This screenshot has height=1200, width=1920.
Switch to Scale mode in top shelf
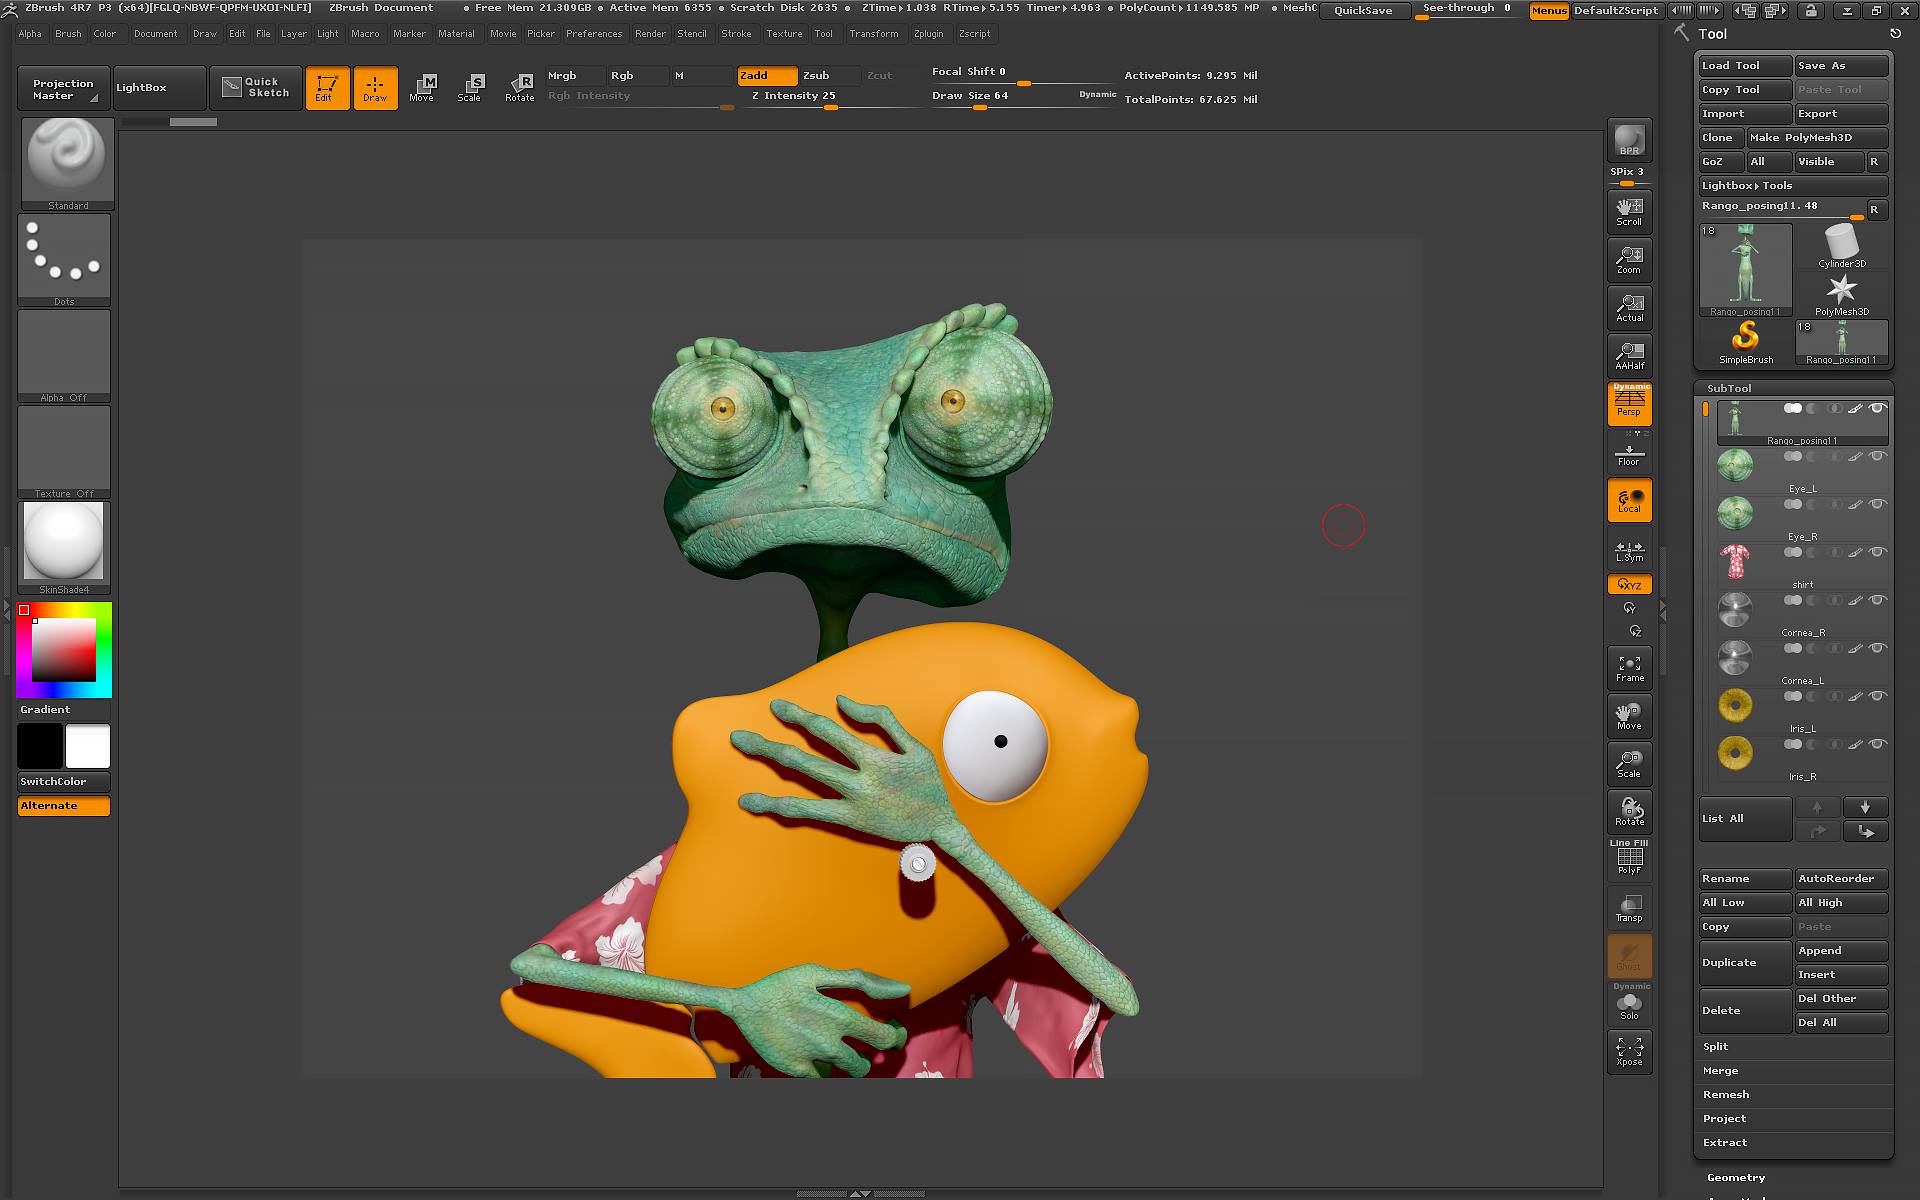click(x=470, y=88)
